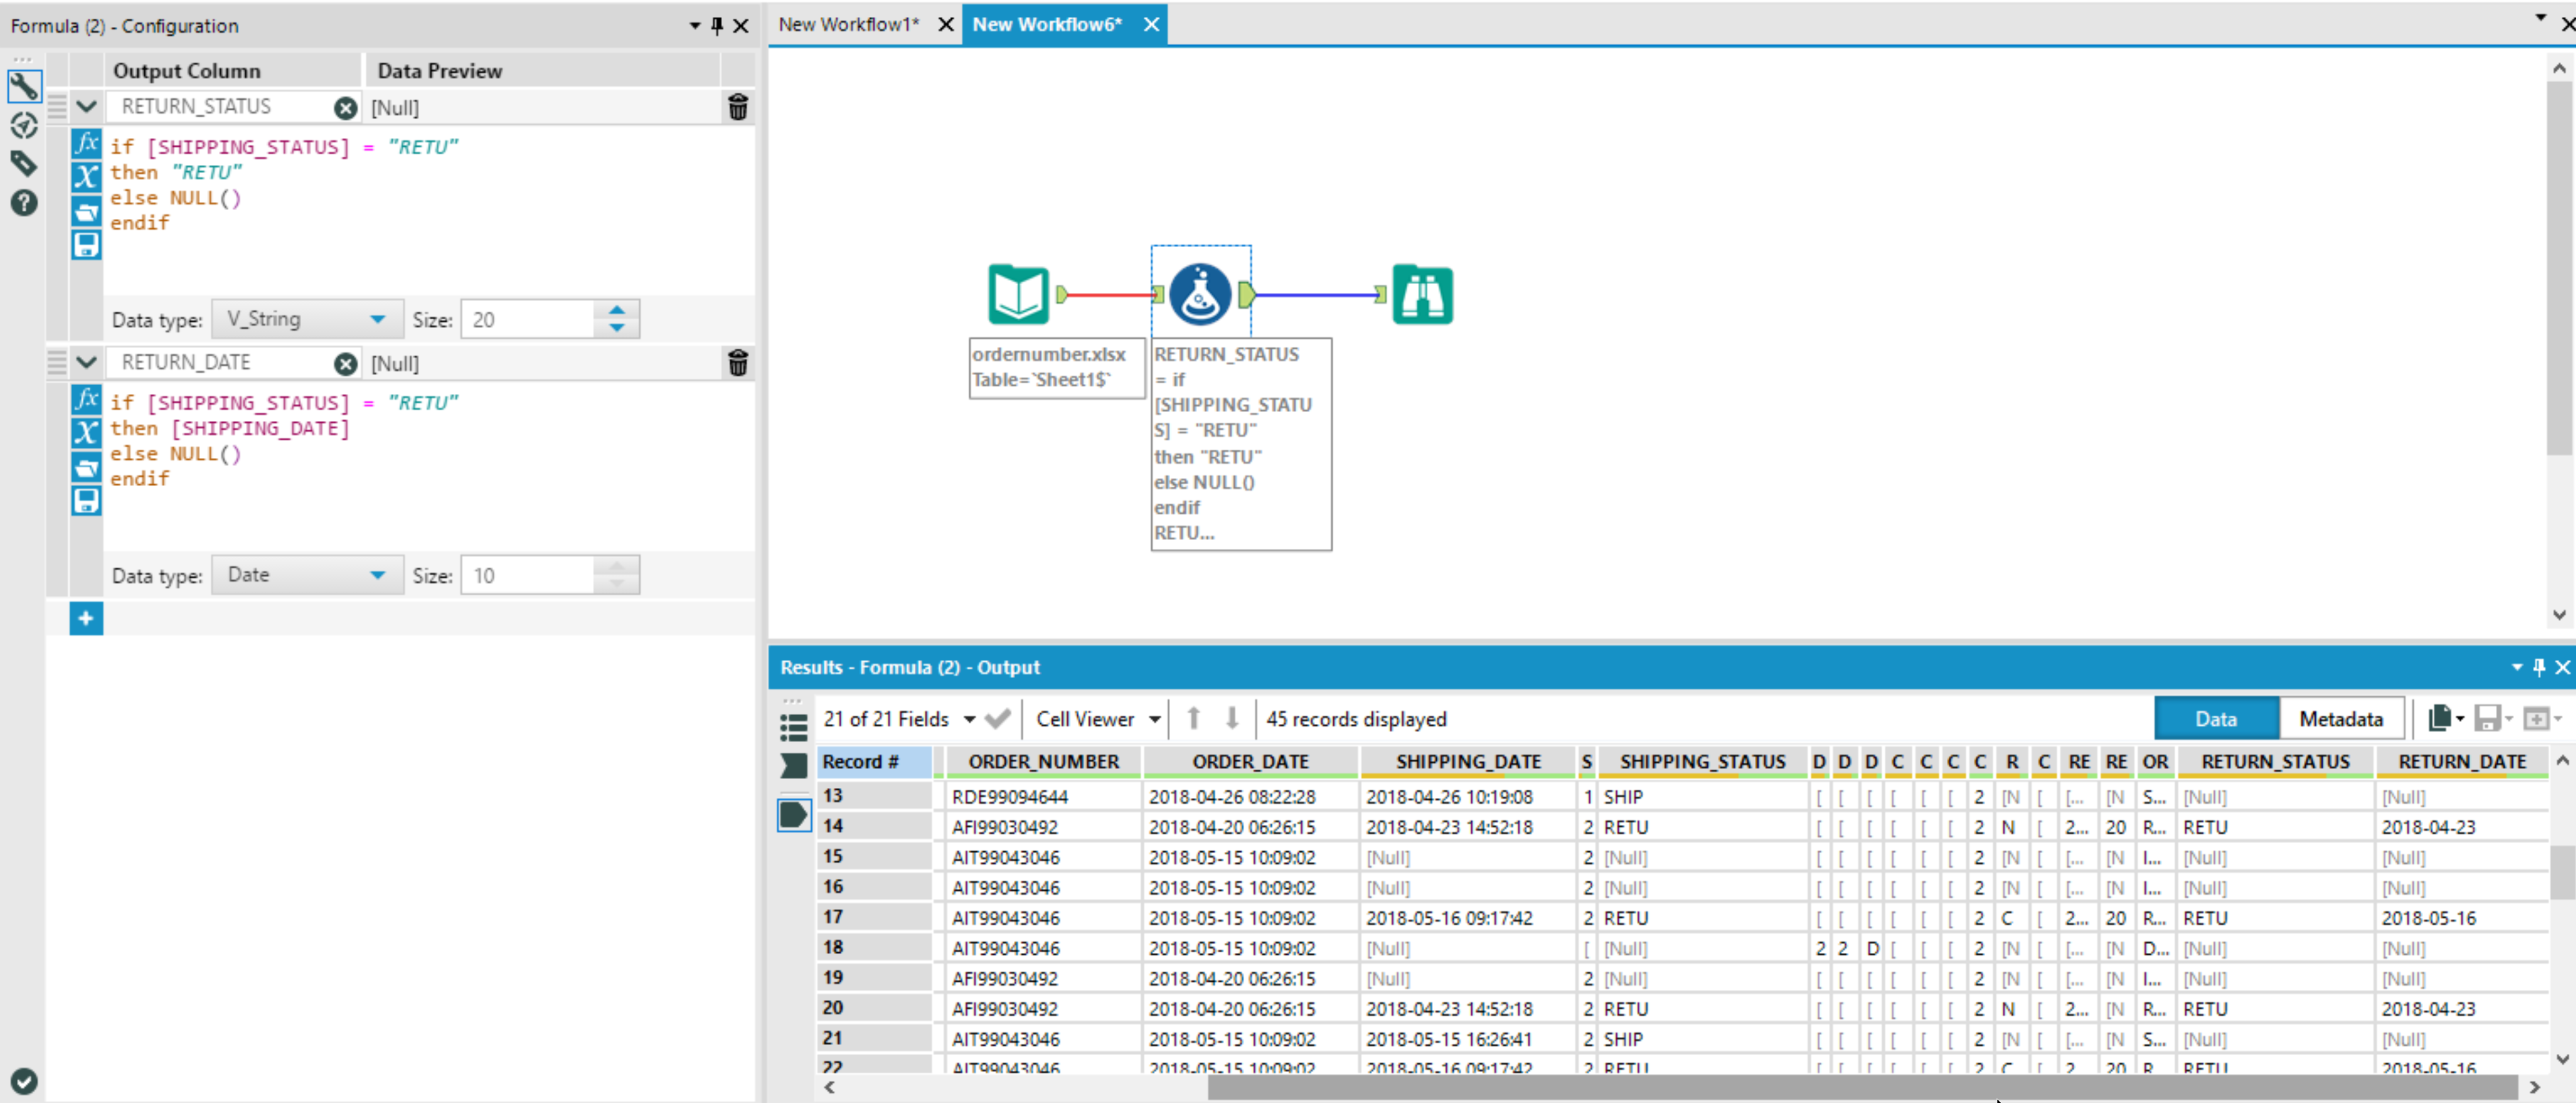Unpin the Formula Configuration panel
This screenshot has width=2576, height=1103.
click(716, 26)
